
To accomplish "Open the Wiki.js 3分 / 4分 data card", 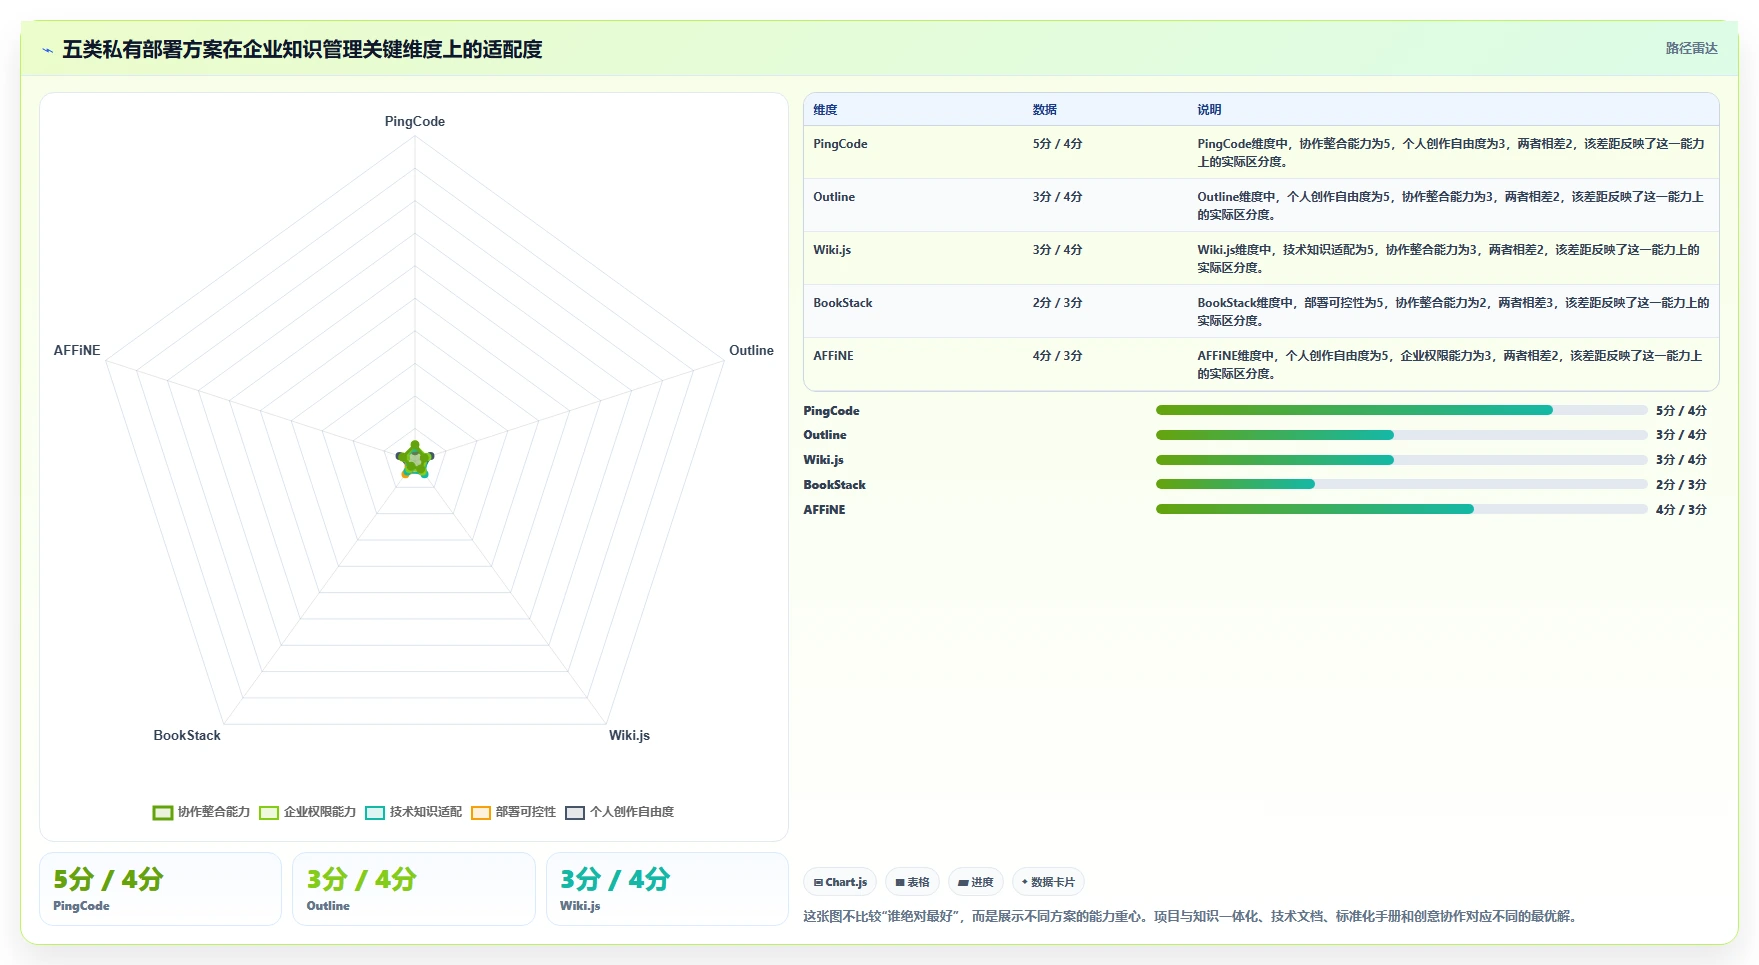I will 667,889.
